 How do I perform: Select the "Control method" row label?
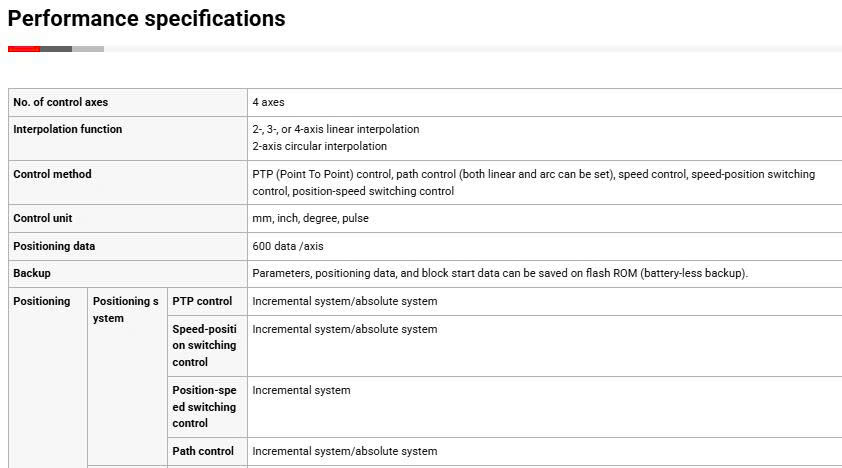point(52,174)
